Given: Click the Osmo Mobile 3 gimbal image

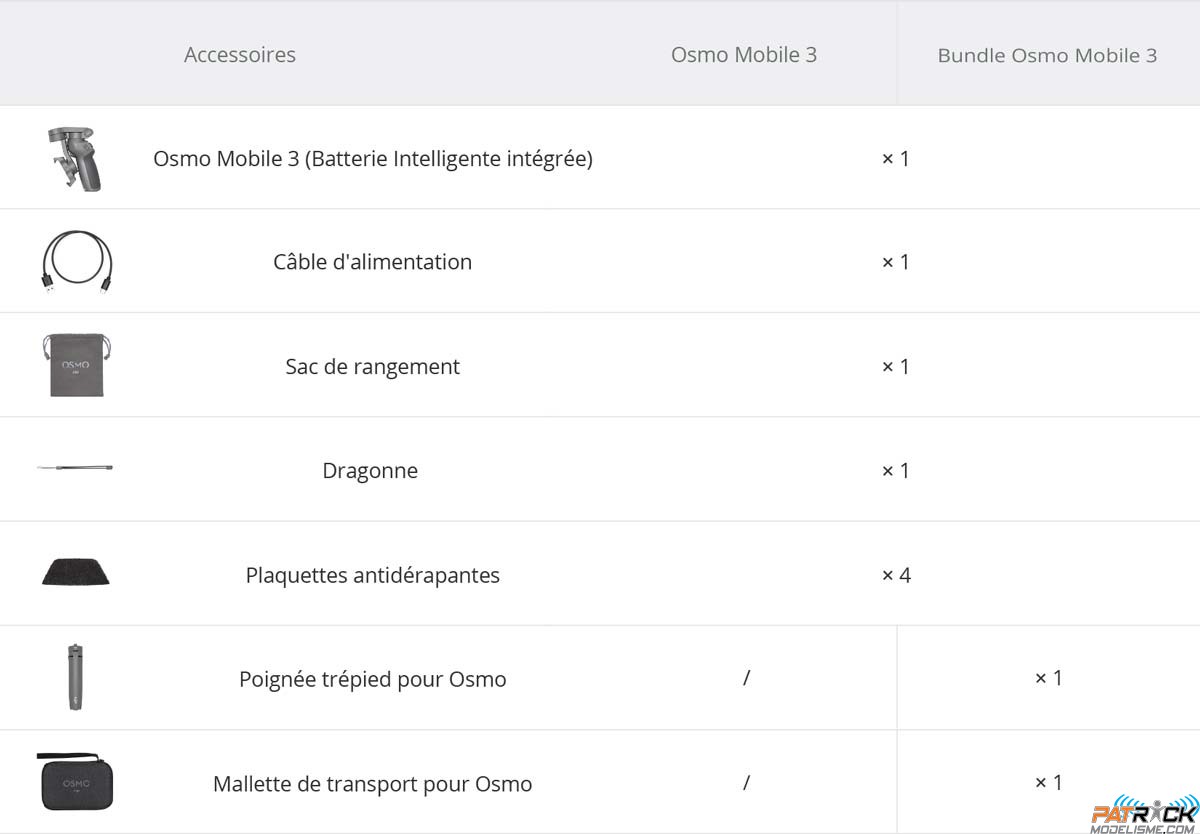Looking at the screenshot, I should coord(76,158).
